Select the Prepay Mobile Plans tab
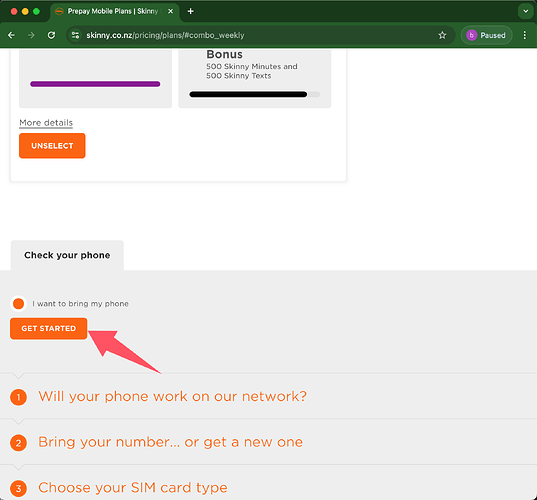Screen dimensions: 537x500 114,12
